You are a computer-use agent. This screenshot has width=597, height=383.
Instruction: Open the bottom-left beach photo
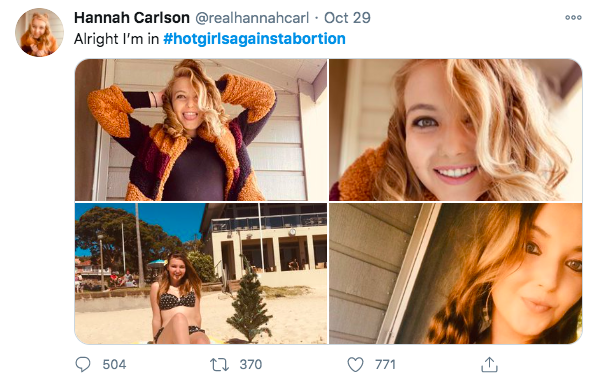201,273
